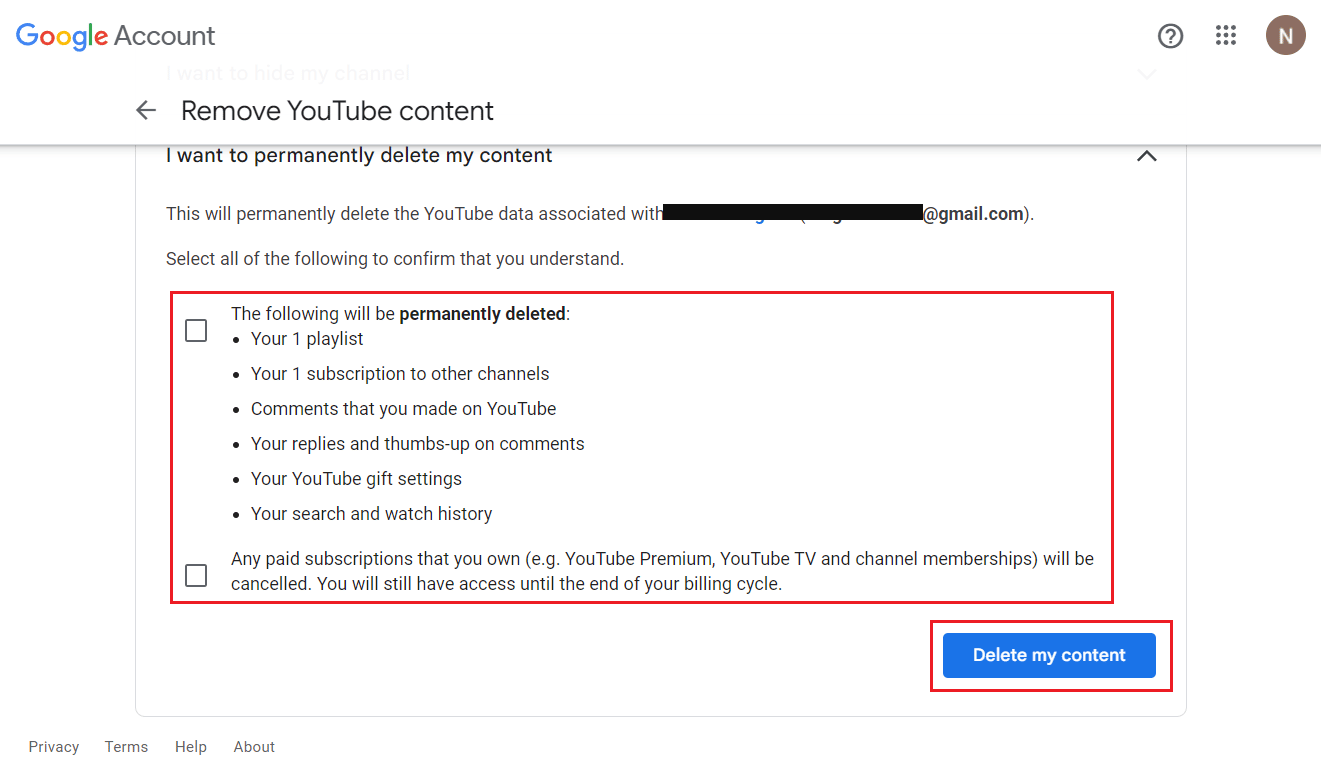1321x769 pixels.
Task: Collapse the permanently delete my content section
Action: click(1147, 156)
